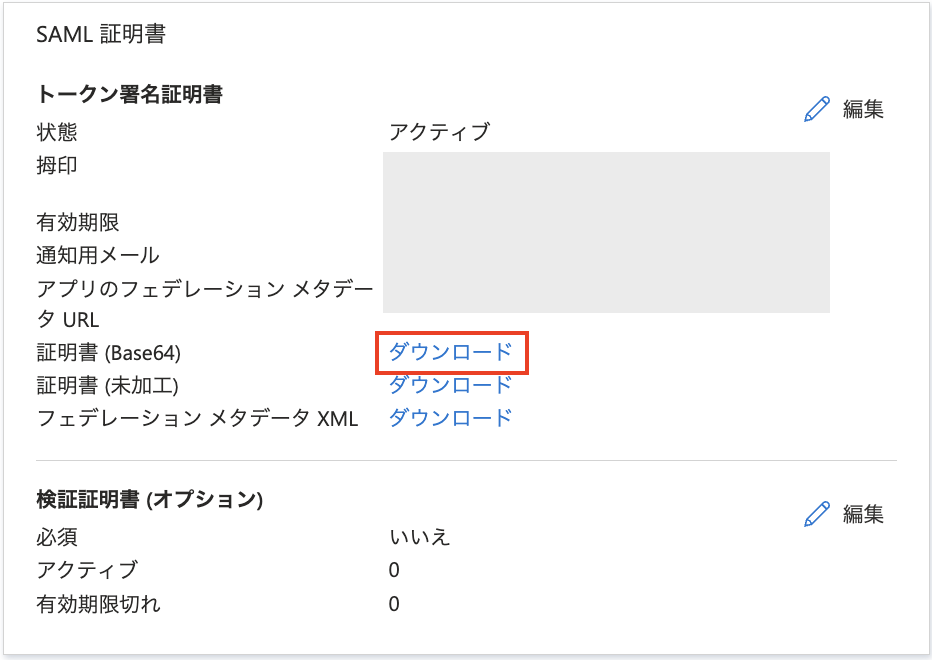Click the 通知用メール field label

pos(98,255)
